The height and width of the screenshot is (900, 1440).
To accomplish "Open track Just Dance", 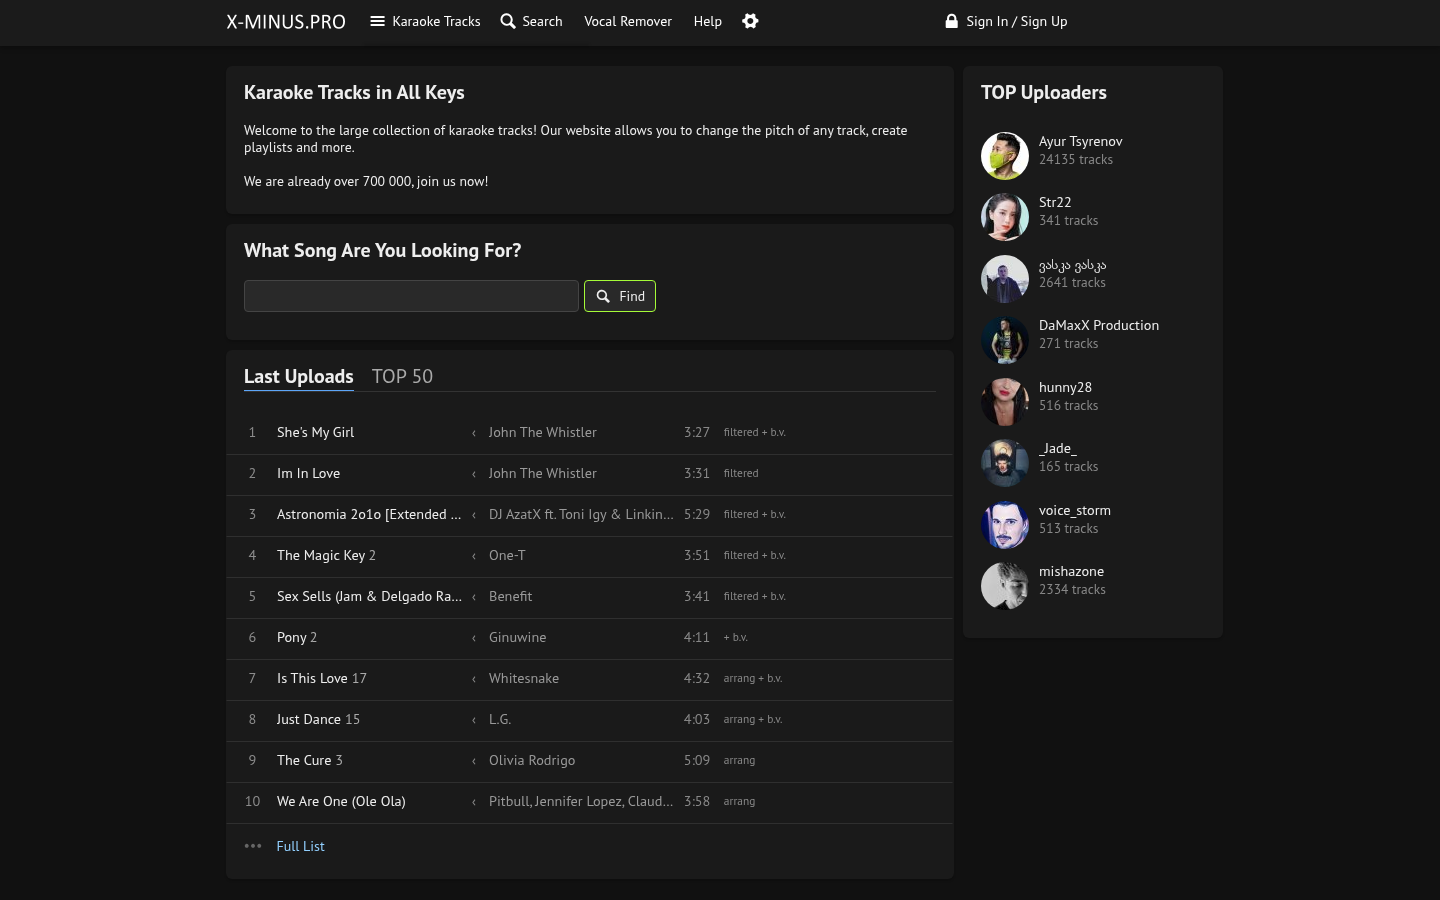I will [x=309, y=719].
